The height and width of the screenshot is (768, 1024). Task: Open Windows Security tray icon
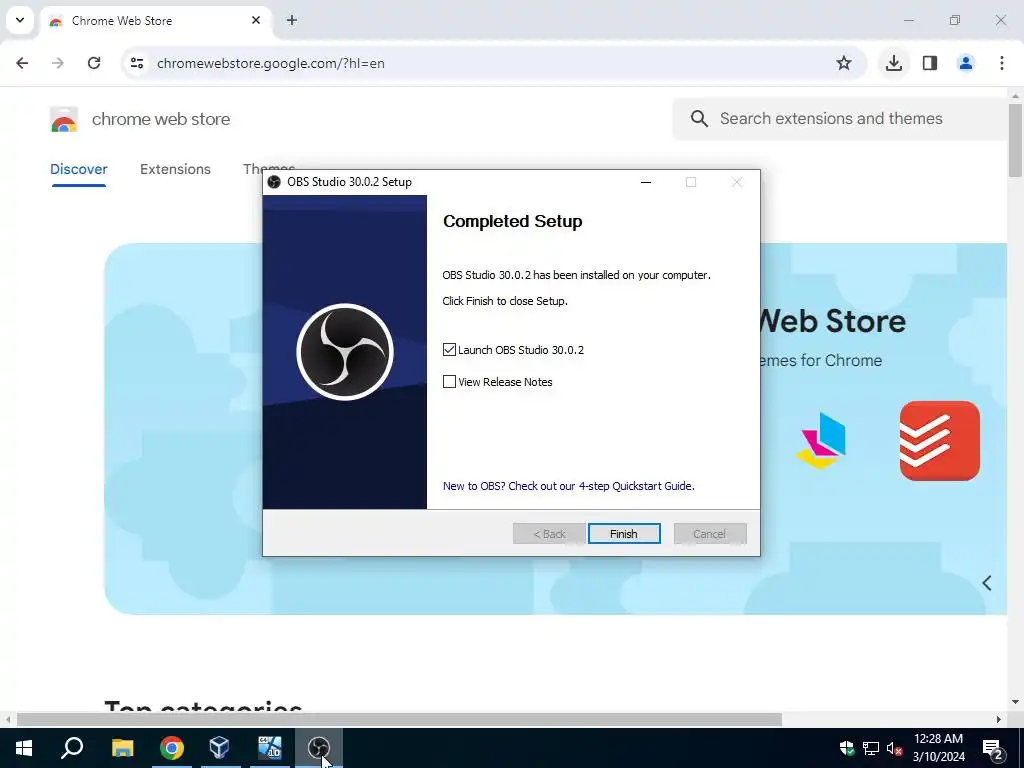pos(847,748)
